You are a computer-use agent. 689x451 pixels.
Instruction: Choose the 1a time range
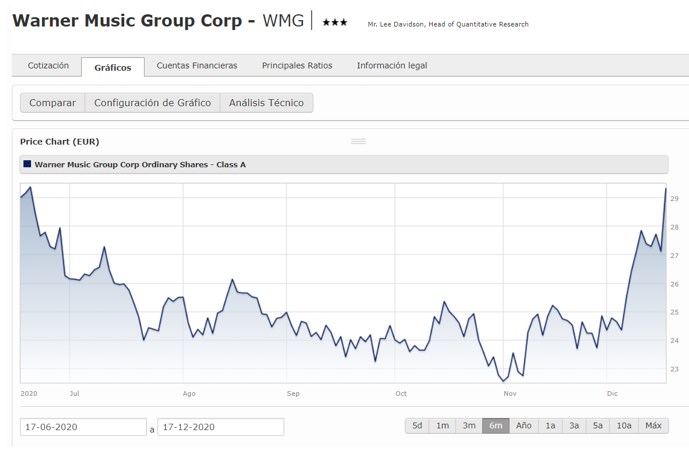[550, 426]
